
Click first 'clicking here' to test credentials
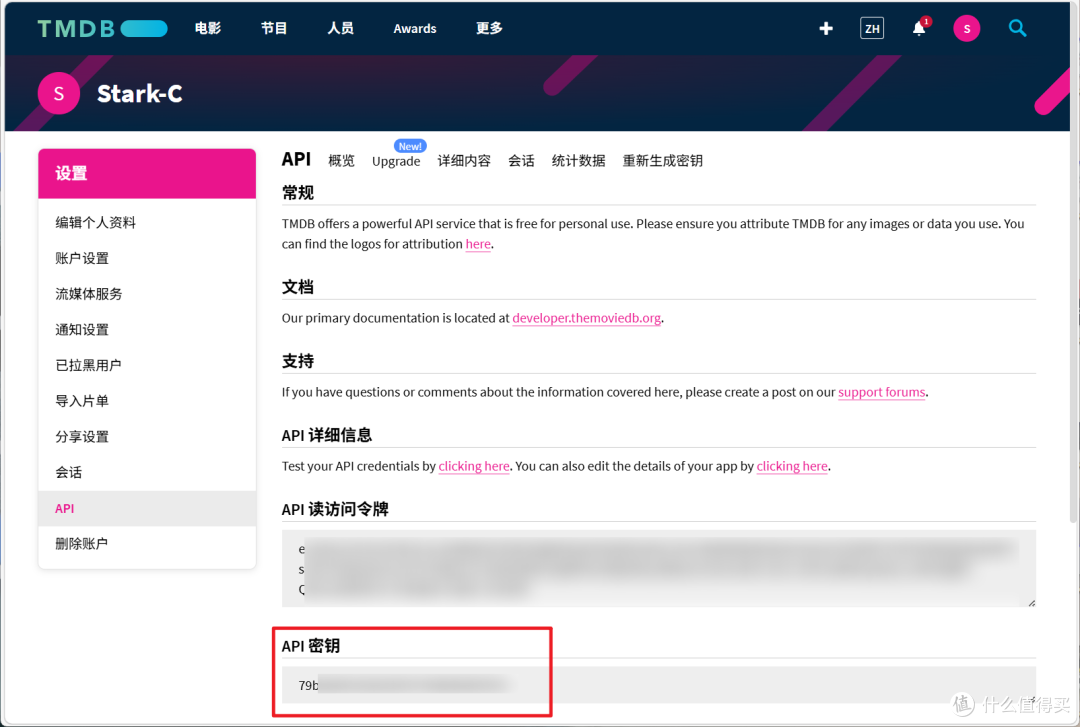pos(474,467)
